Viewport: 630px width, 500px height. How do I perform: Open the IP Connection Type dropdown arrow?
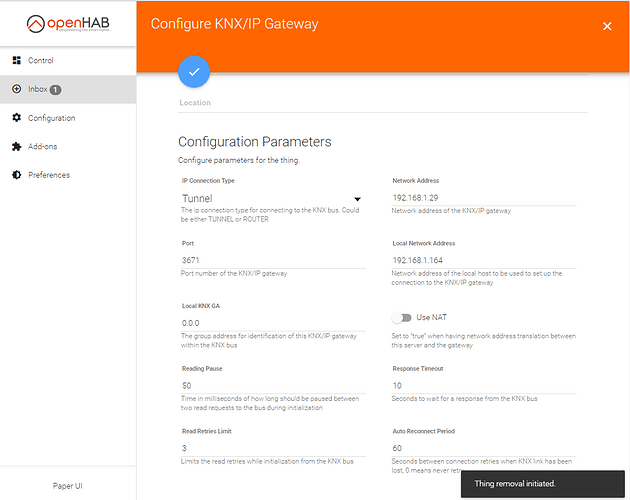[x=357, y=199]
